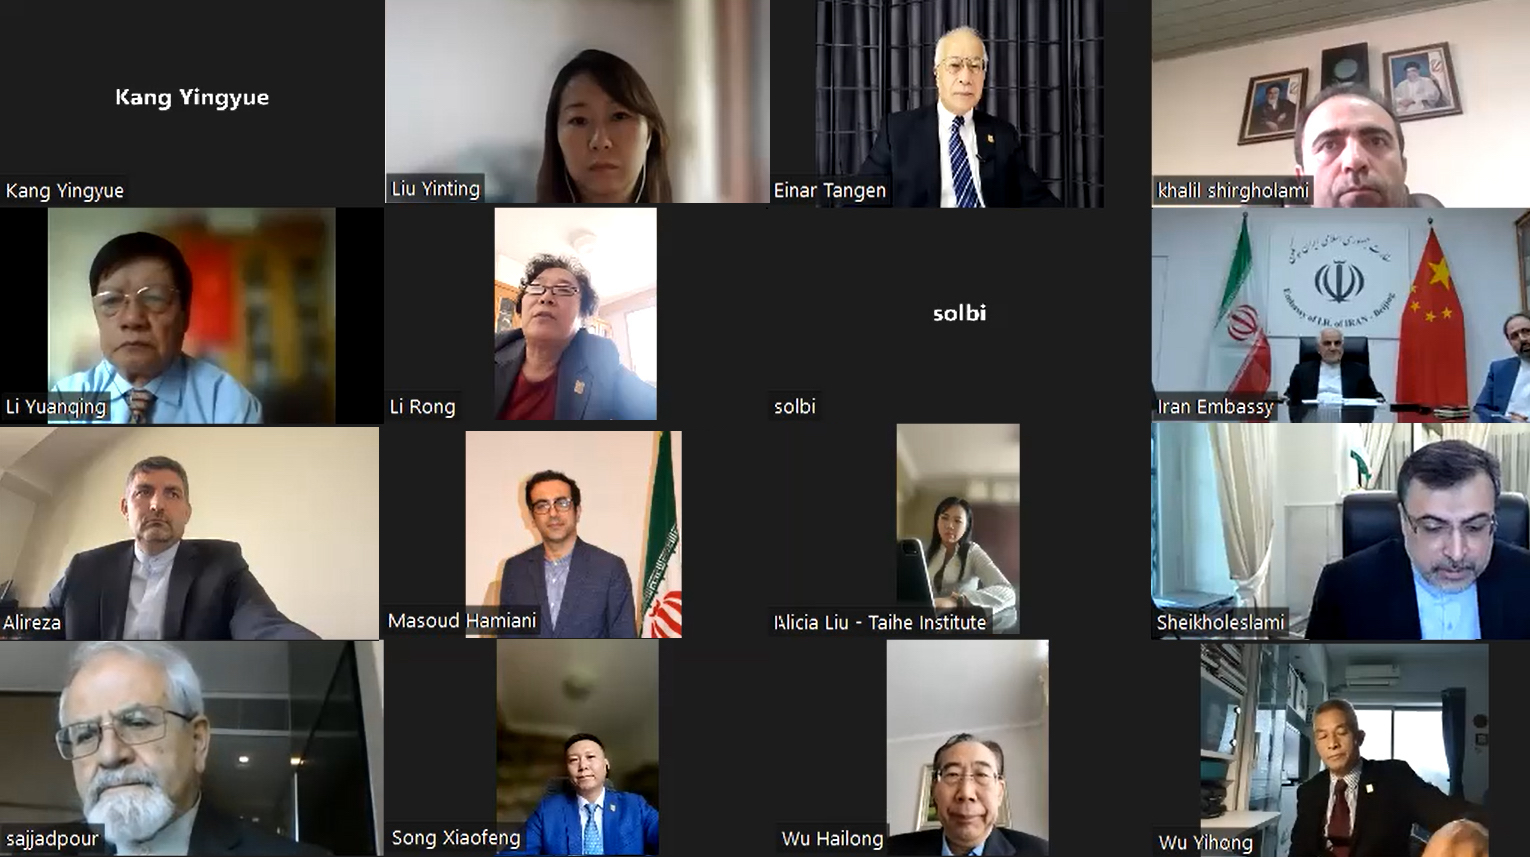
Task: Select the solbi participant tile
Action: 960,314
